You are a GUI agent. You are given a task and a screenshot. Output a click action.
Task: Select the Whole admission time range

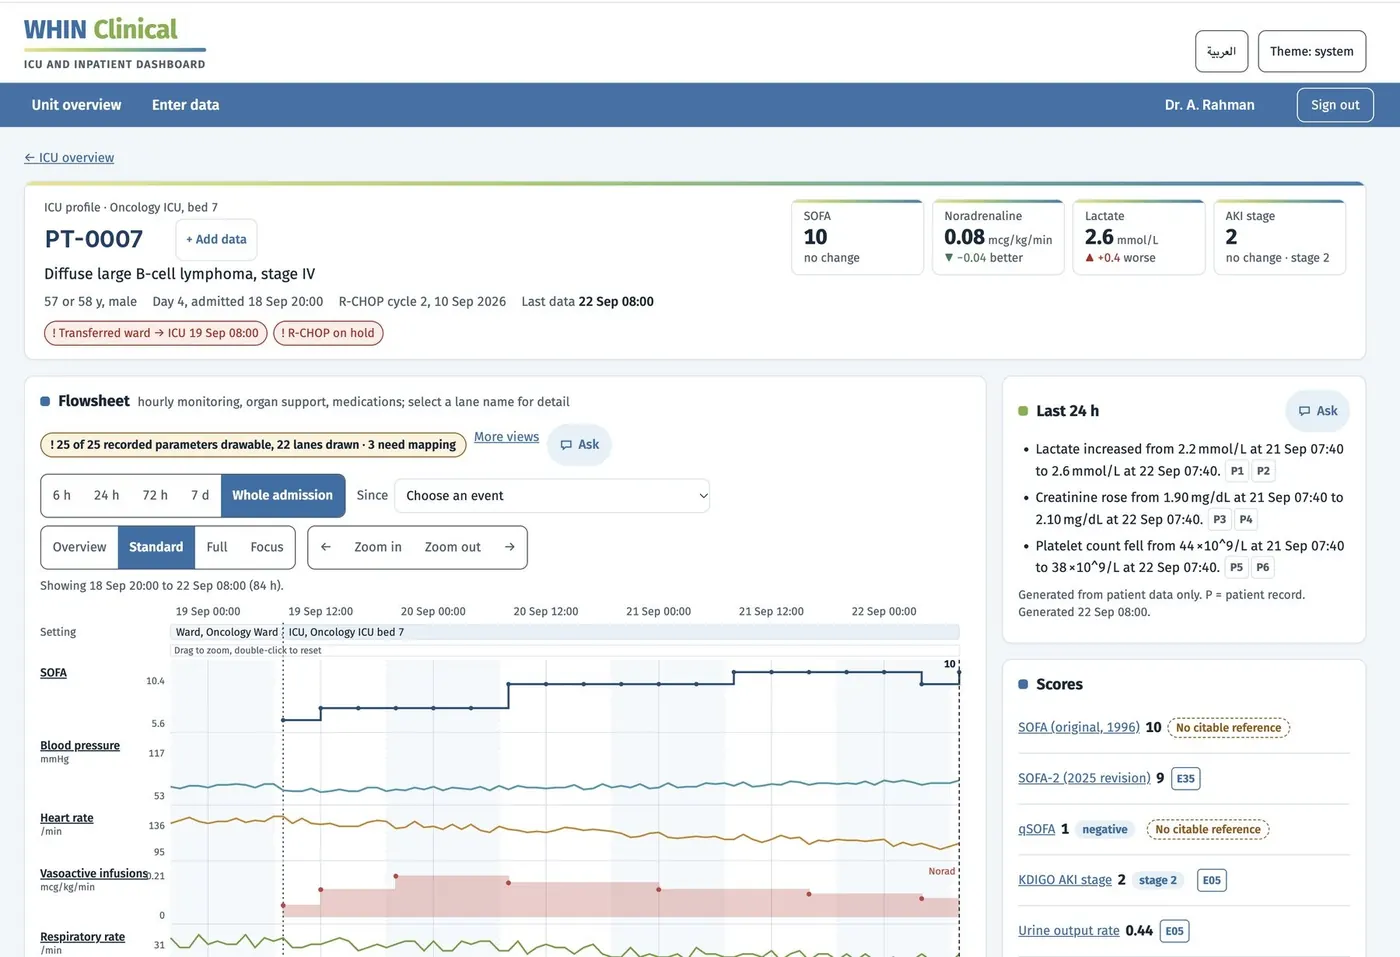(283, 495)
